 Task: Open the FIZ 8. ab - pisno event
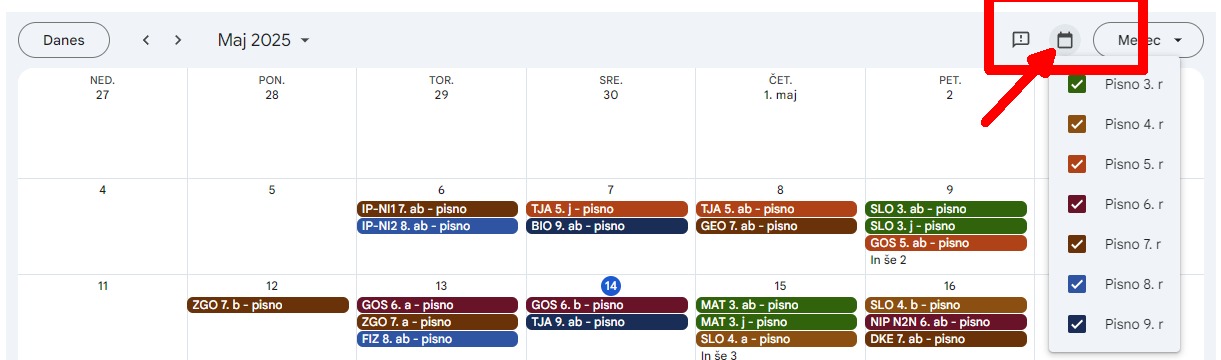tap(437, 339)
